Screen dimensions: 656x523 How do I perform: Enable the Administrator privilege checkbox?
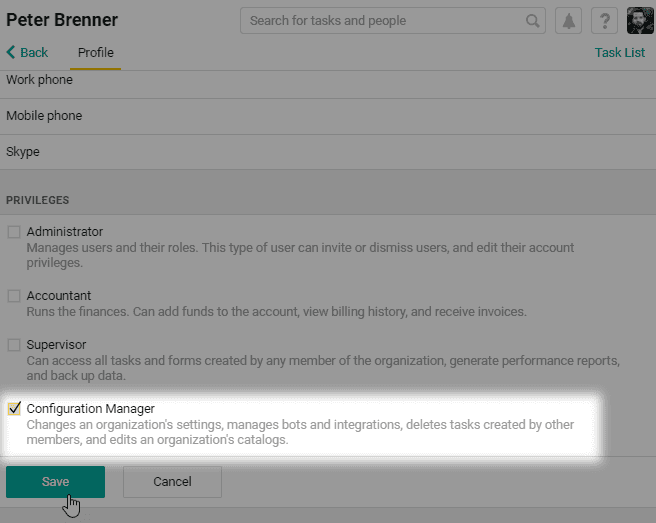point(14,232)
